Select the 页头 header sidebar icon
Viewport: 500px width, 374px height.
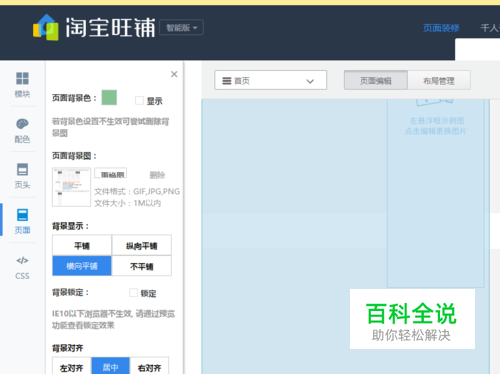point(22,176)
